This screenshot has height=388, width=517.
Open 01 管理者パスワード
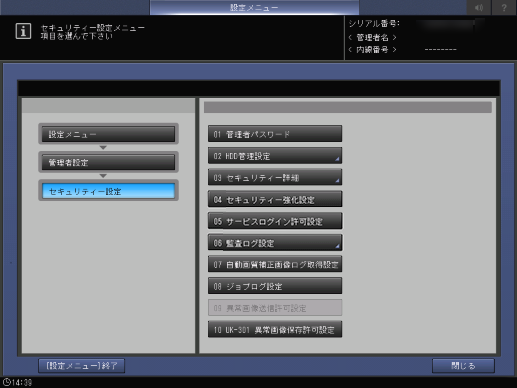tap(275, 134)
